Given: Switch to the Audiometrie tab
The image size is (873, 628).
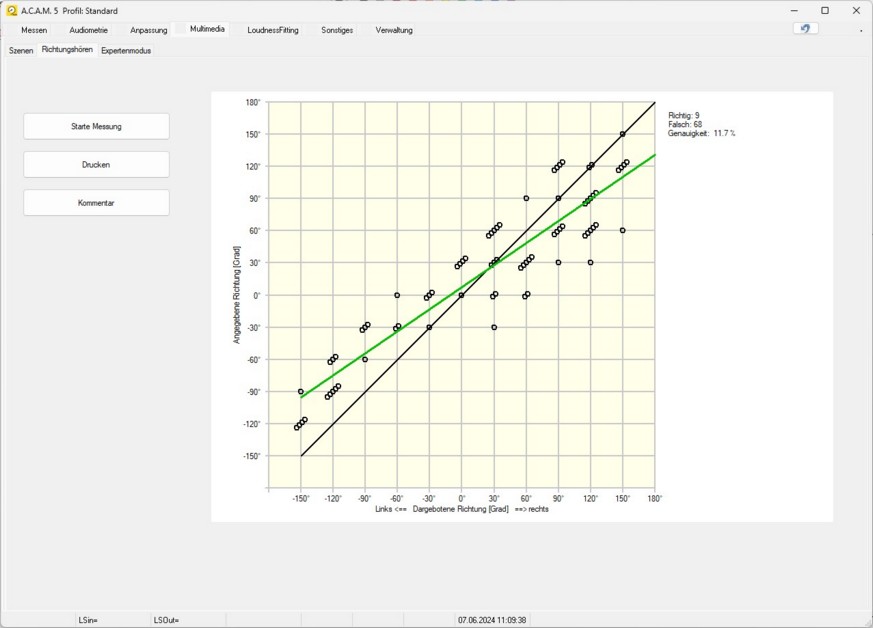Looking at the screenshot, I should tap(88, 30).
